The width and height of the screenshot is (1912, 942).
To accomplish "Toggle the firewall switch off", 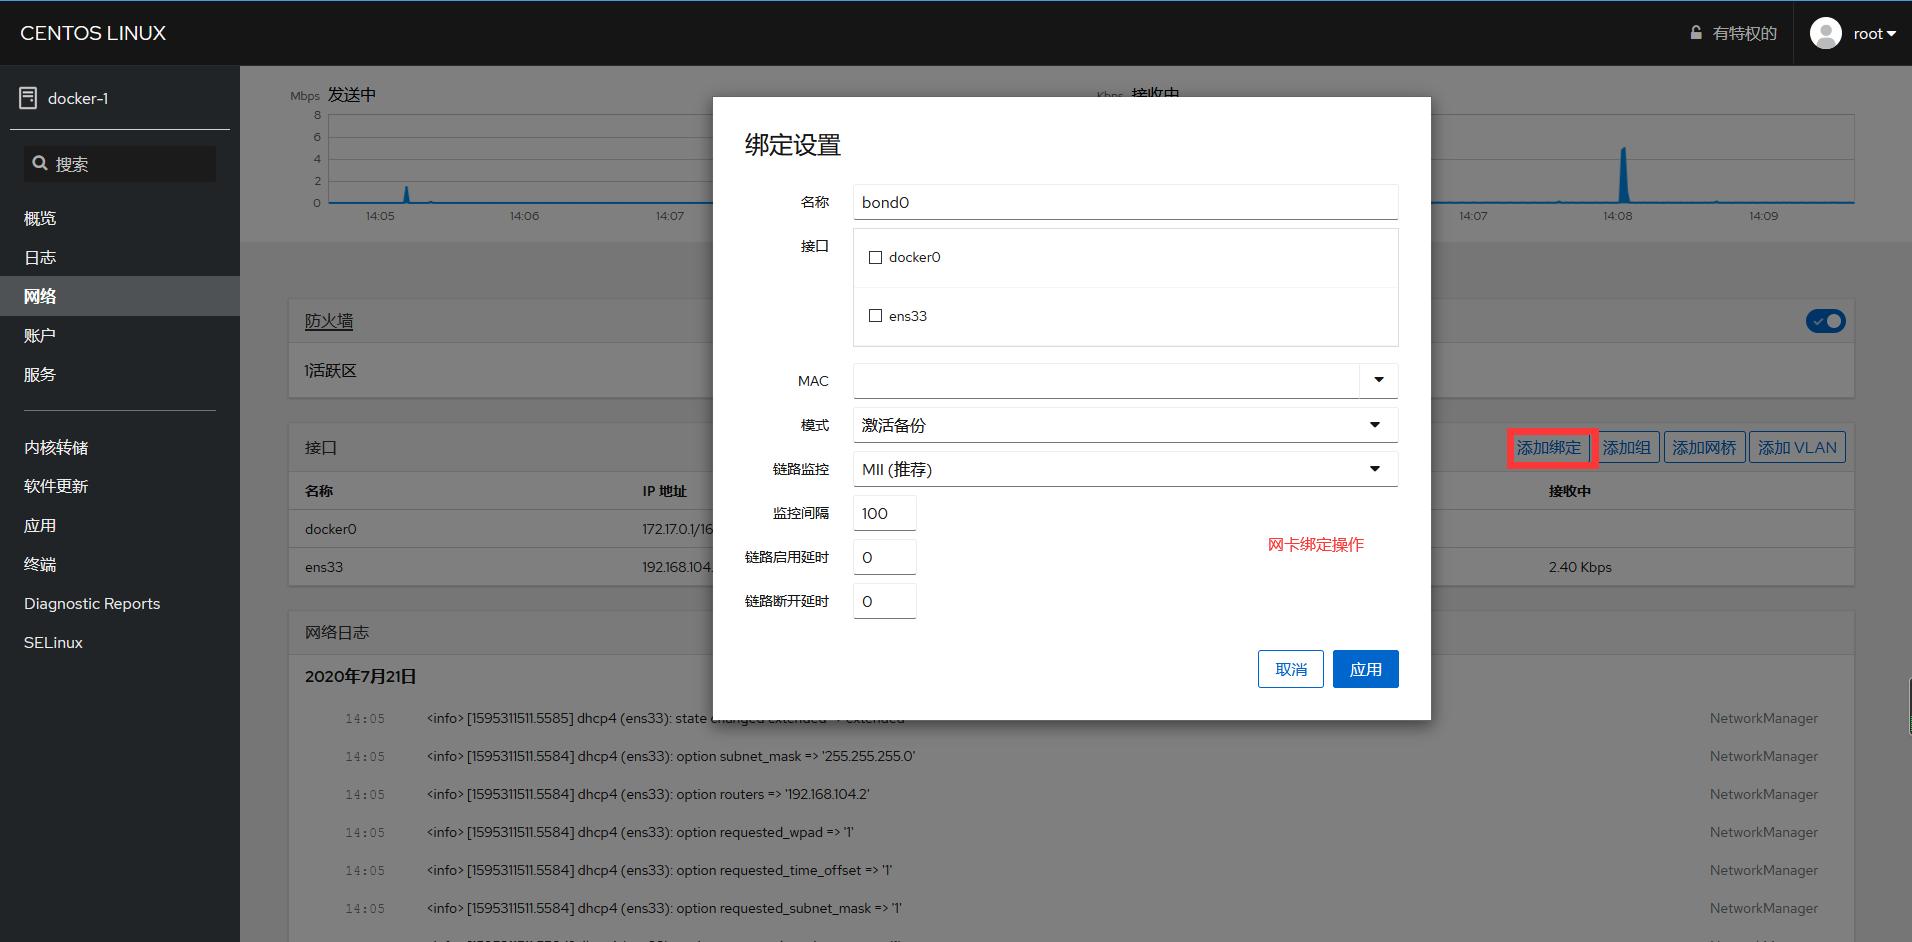I will point(1824,321).
